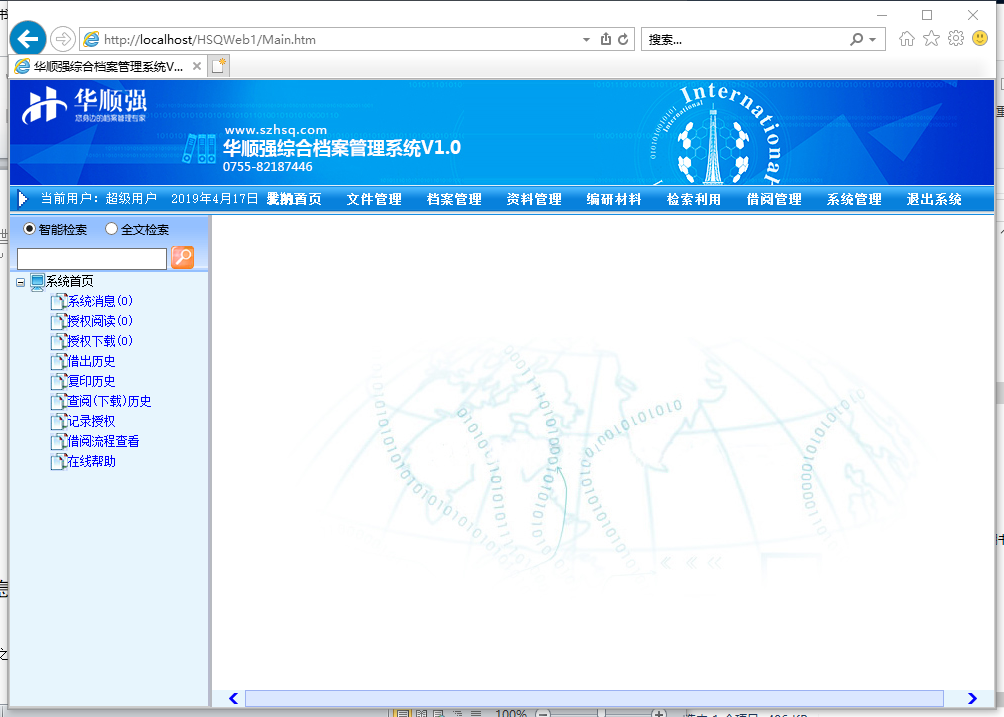Image resolution: width=1004 pixels, height=717 pixels.
Task: Click the left panel search input field
Action: tap(92, 259)
